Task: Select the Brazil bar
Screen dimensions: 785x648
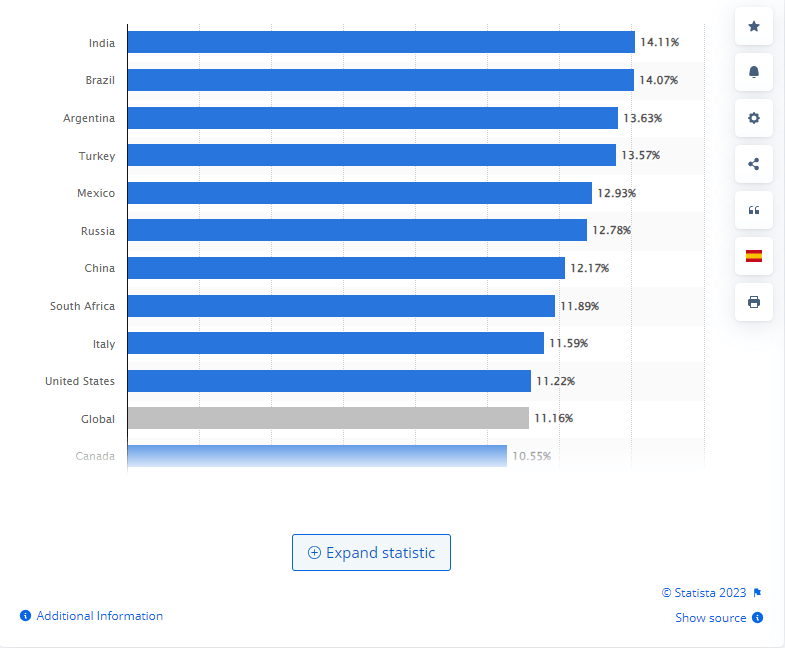Action: pyautogui.click(x=380, y=80)
